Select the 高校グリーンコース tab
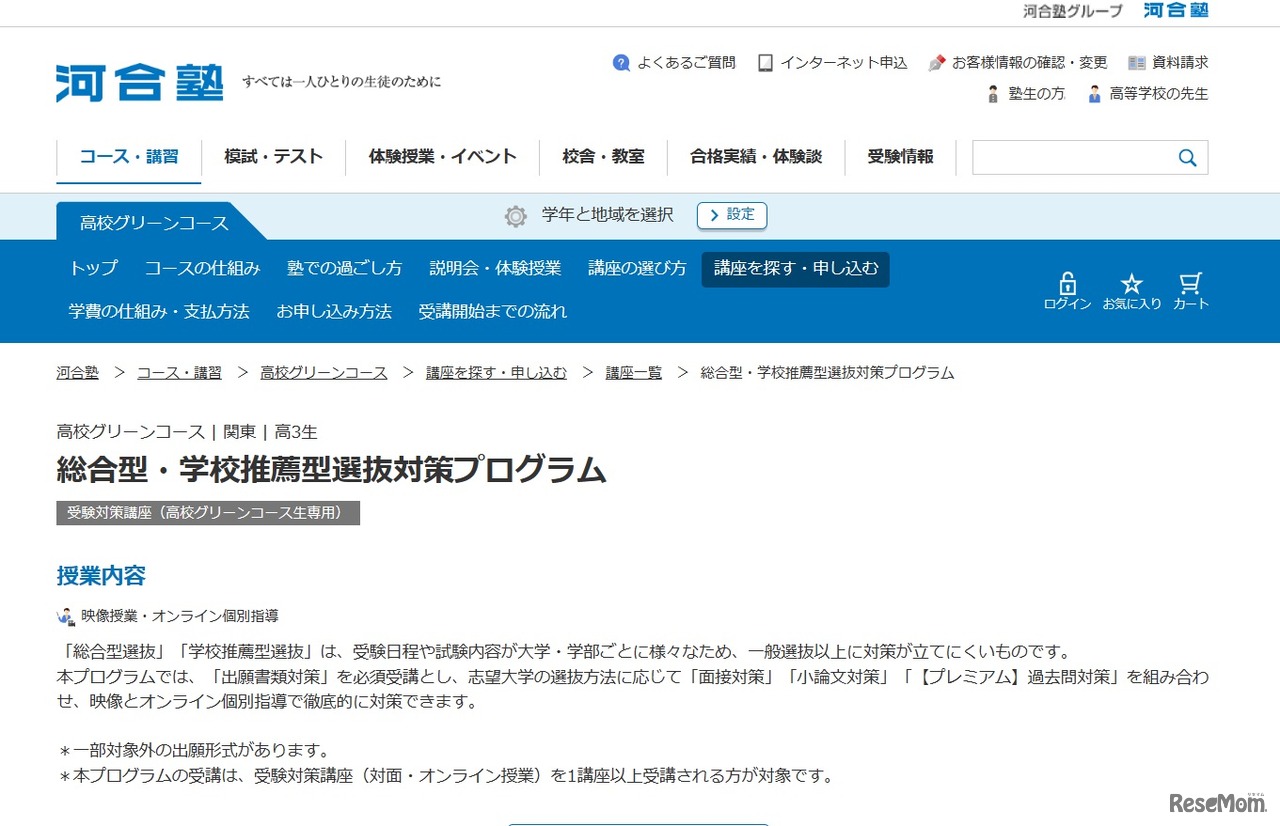The height and width of the screenshot is (826, 1280). pyautogui.click(x=154, y=222)
